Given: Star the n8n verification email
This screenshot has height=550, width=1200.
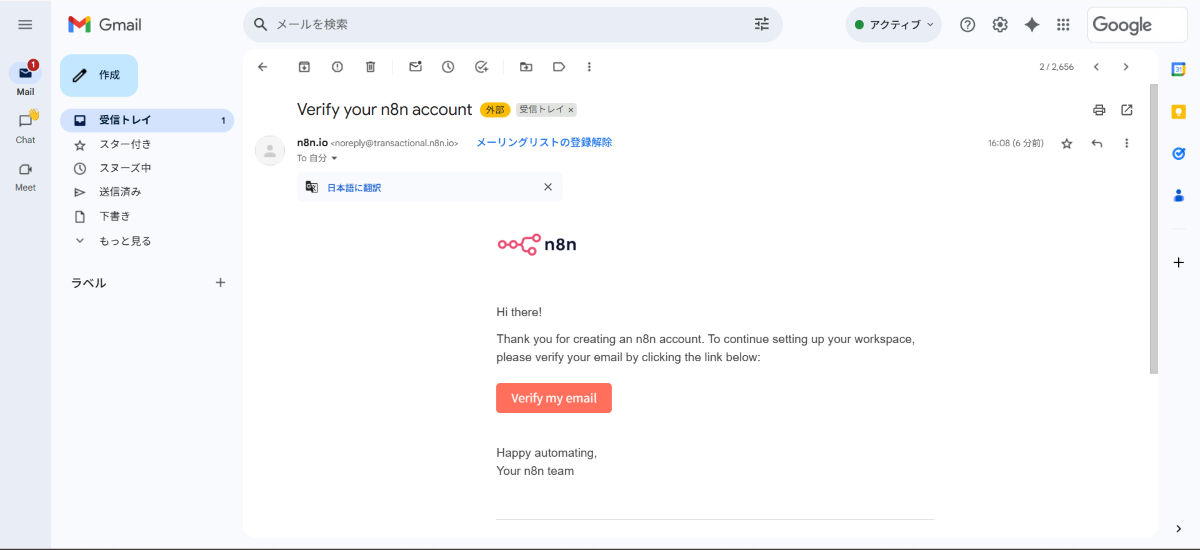Looking at the screenshot, I should [x=1067, y=144].
